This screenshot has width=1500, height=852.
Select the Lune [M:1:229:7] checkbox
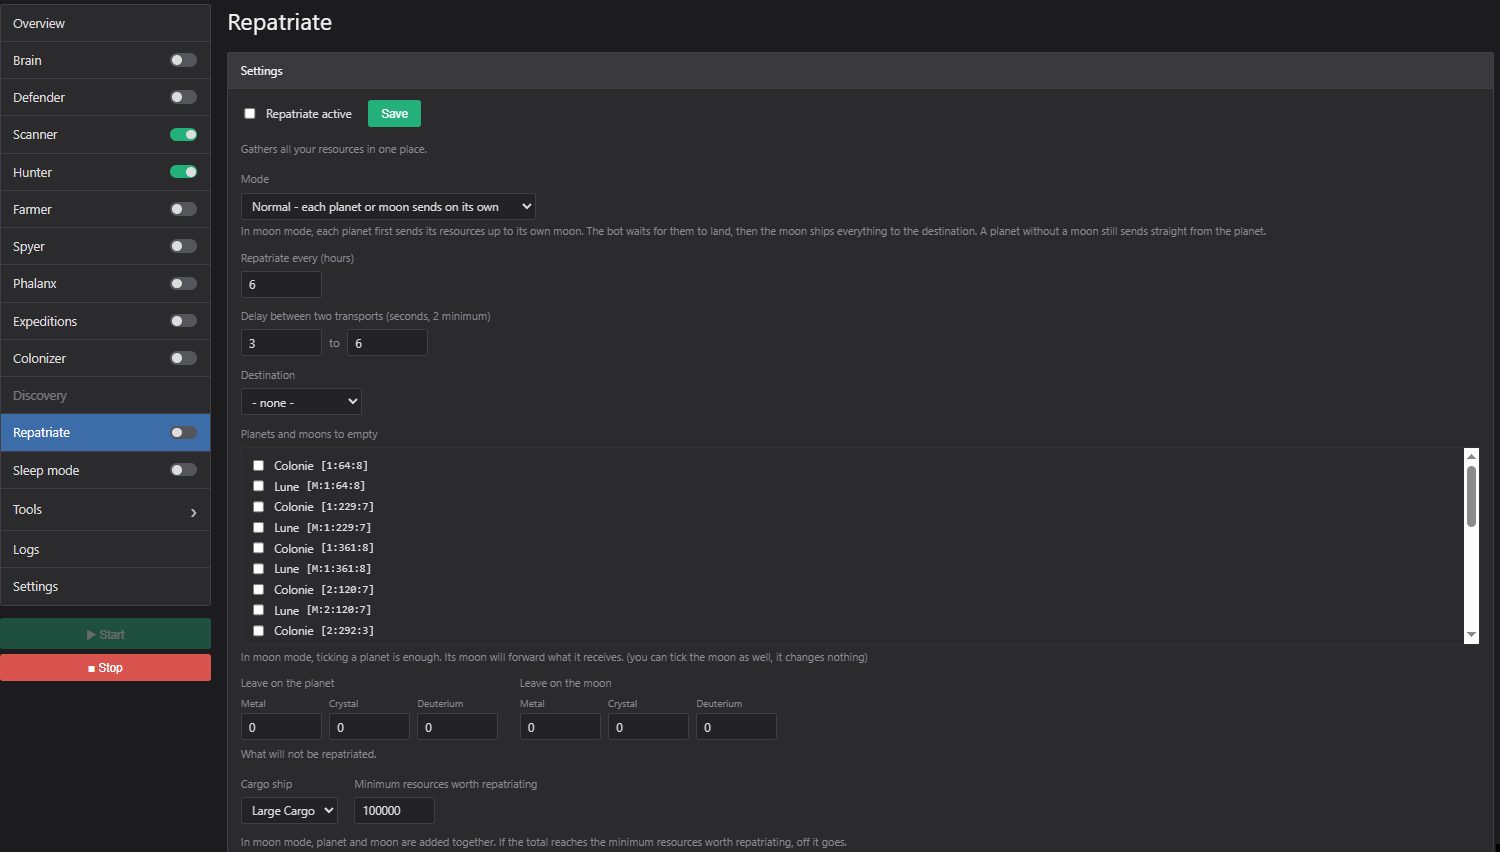[x=258, y=528]
